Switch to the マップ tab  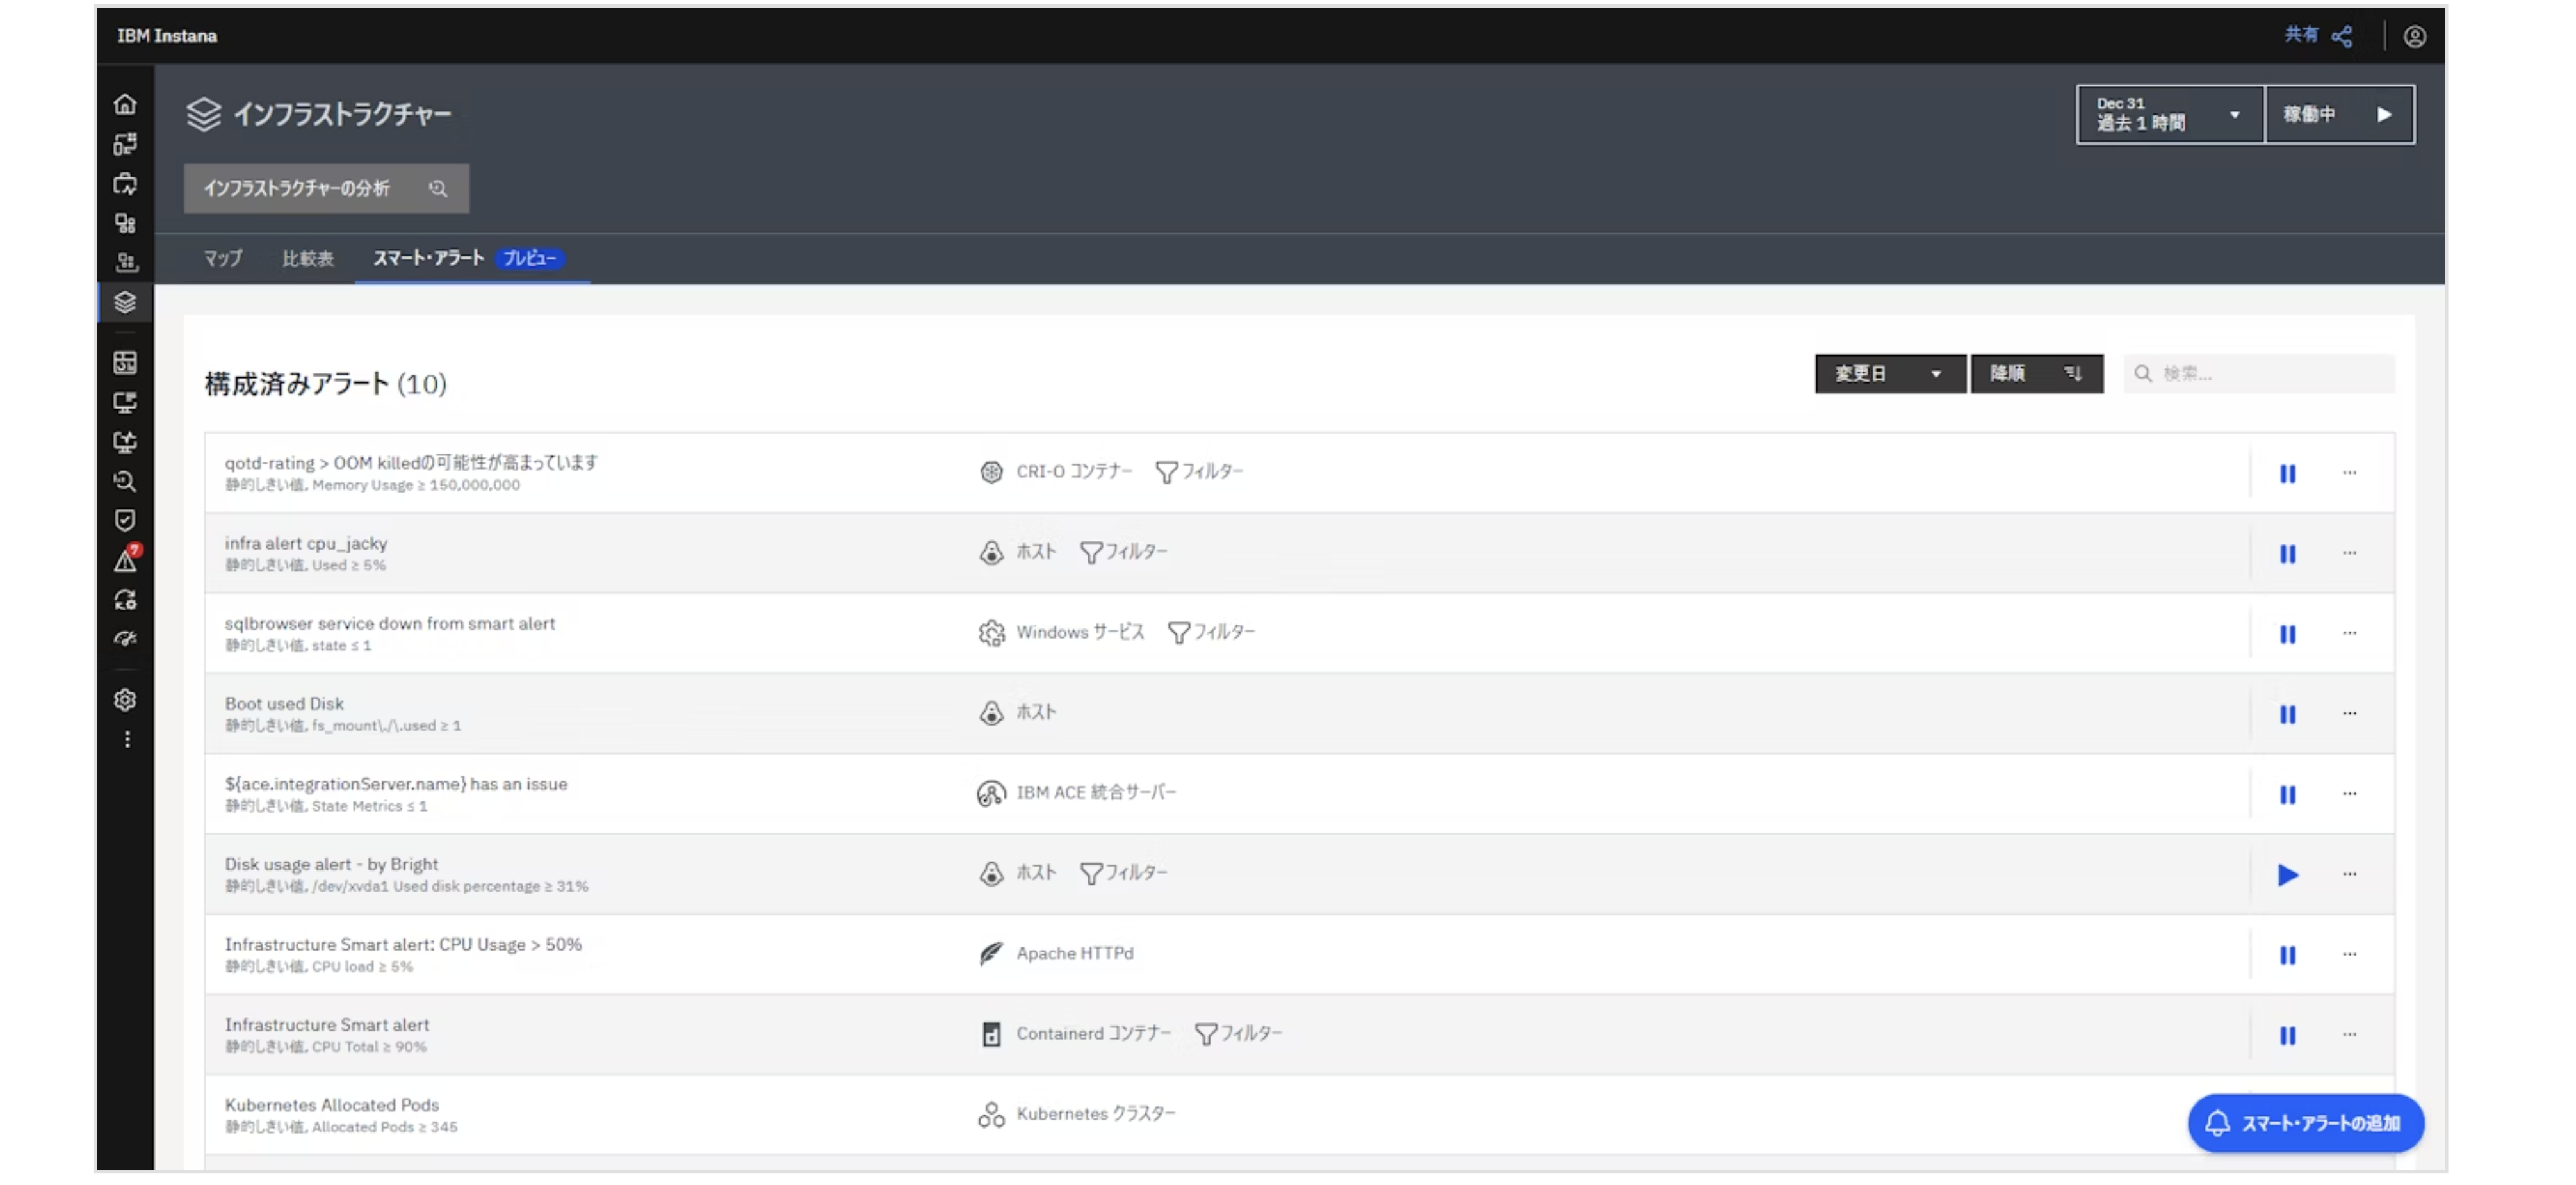point(223,258)
